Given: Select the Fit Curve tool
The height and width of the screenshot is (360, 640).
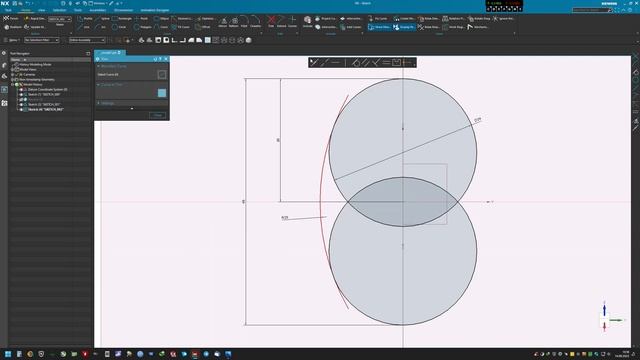Looking at the screenshot, I should (180, 27).
